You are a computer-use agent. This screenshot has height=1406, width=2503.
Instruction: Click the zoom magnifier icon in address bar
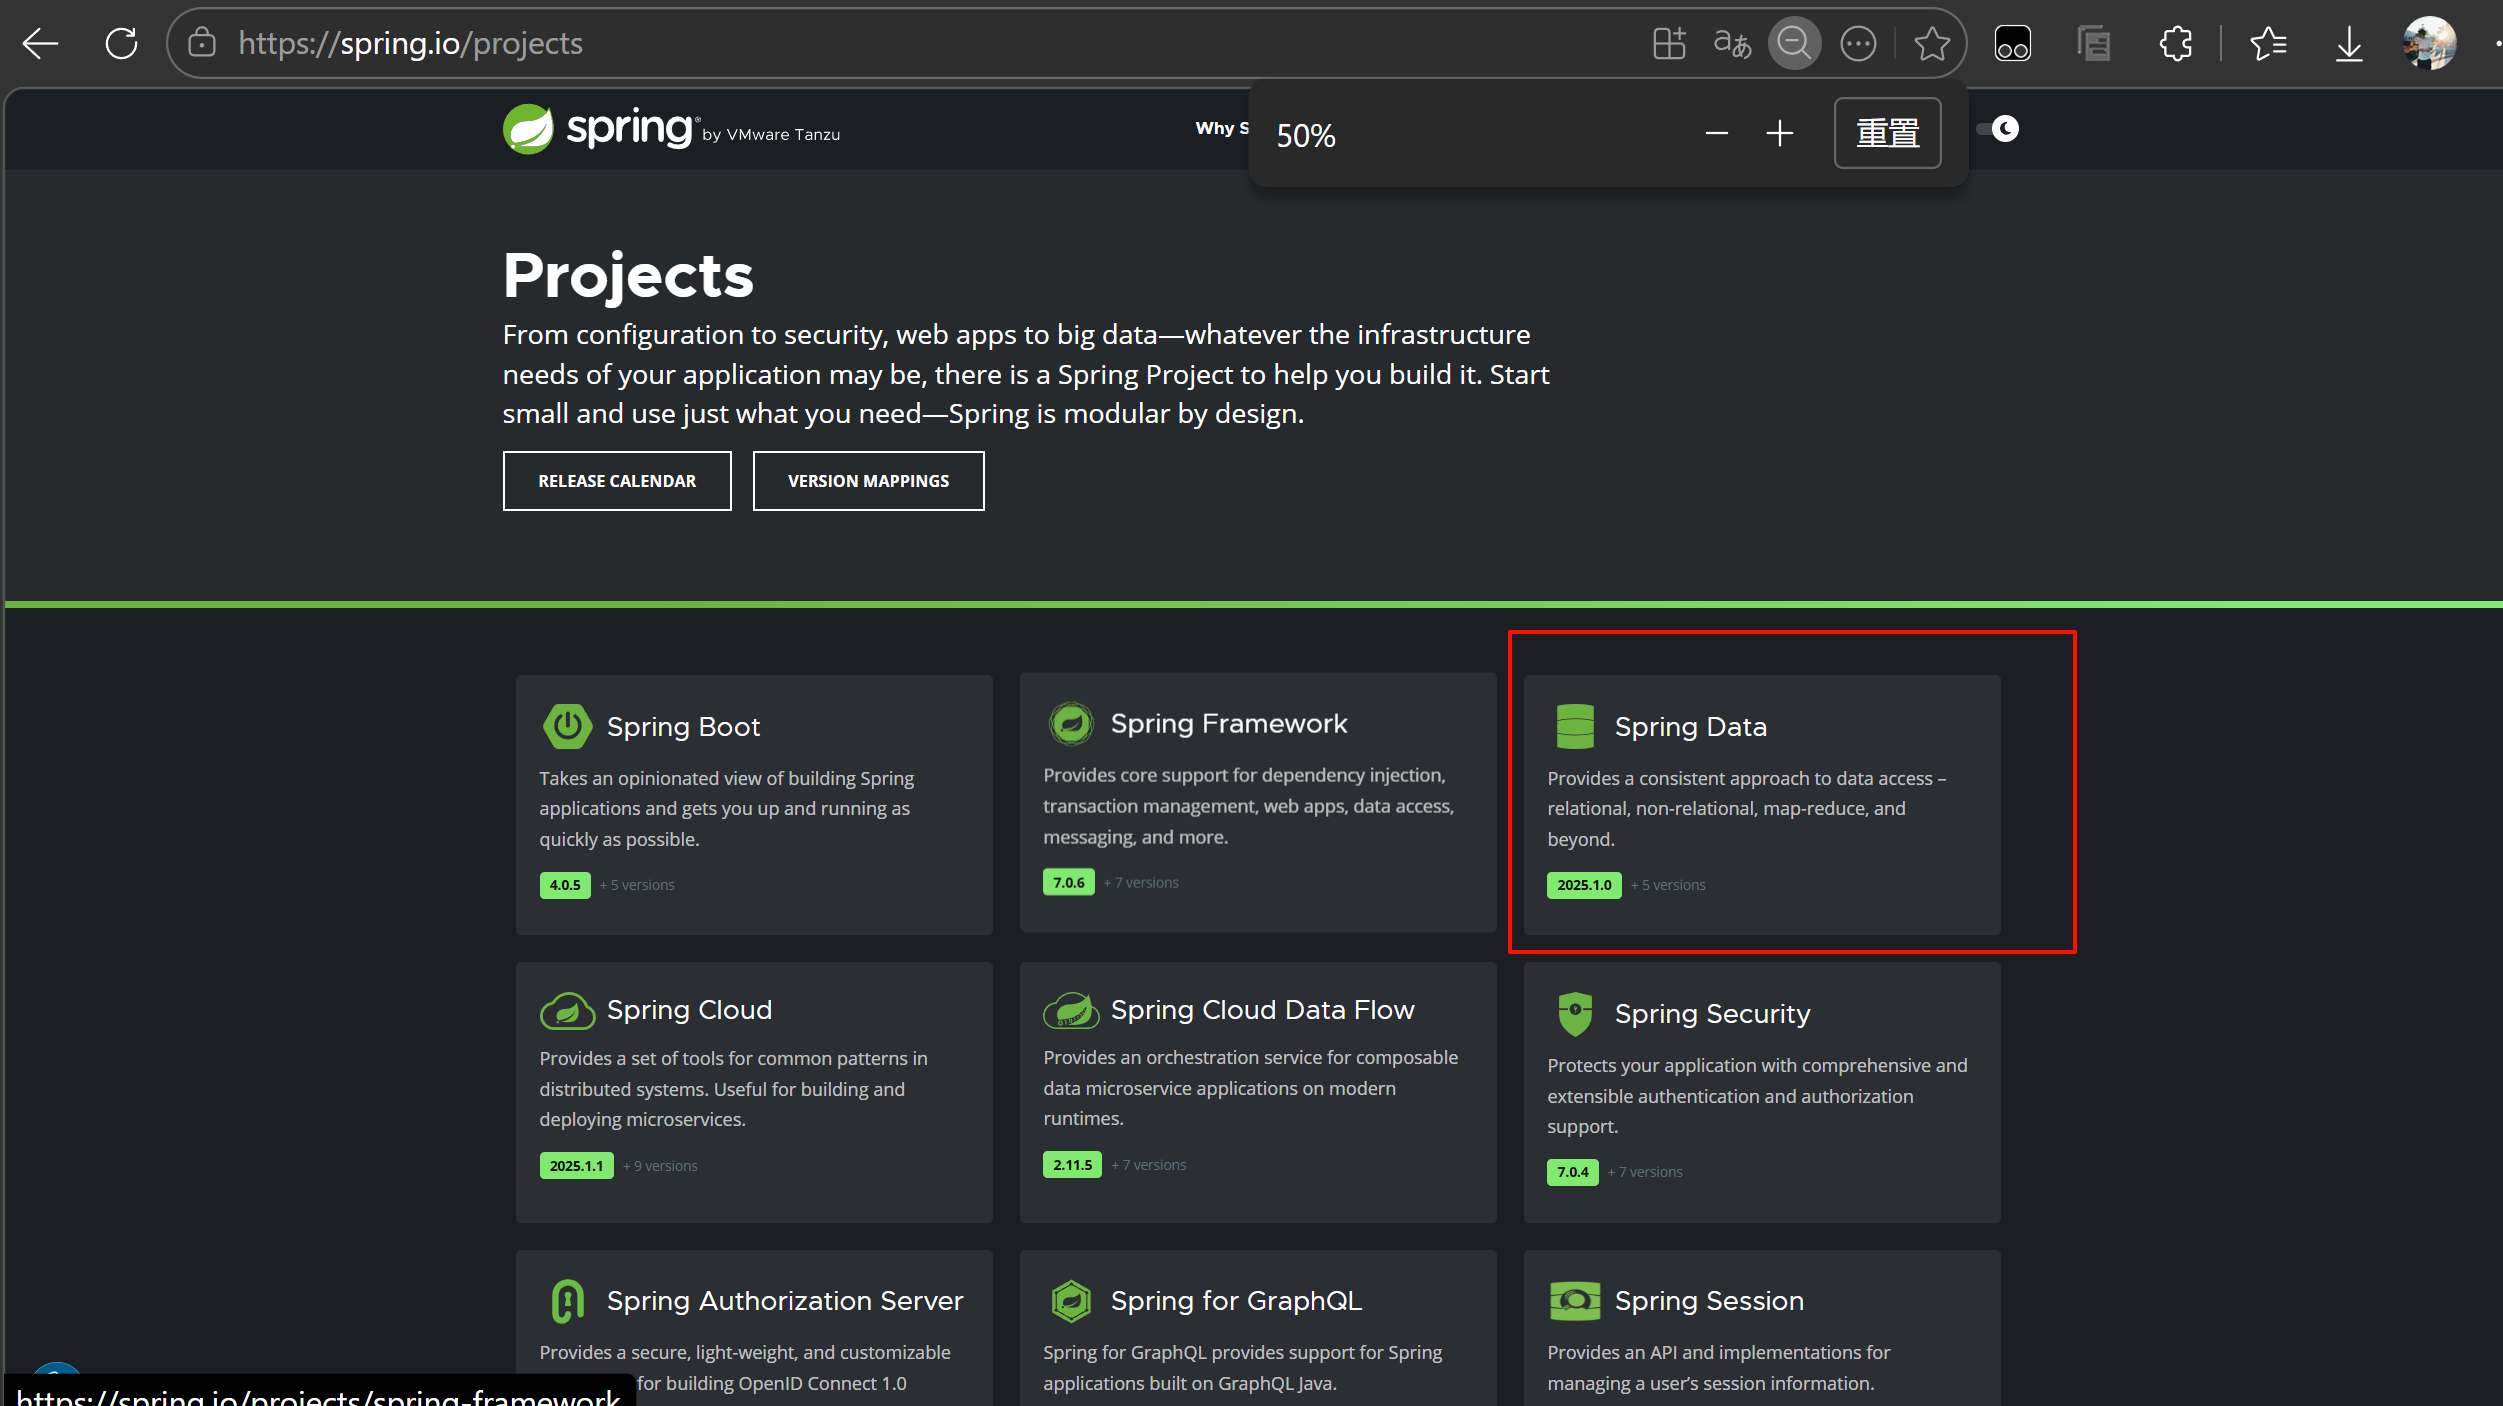click(x=1793, y=43)
